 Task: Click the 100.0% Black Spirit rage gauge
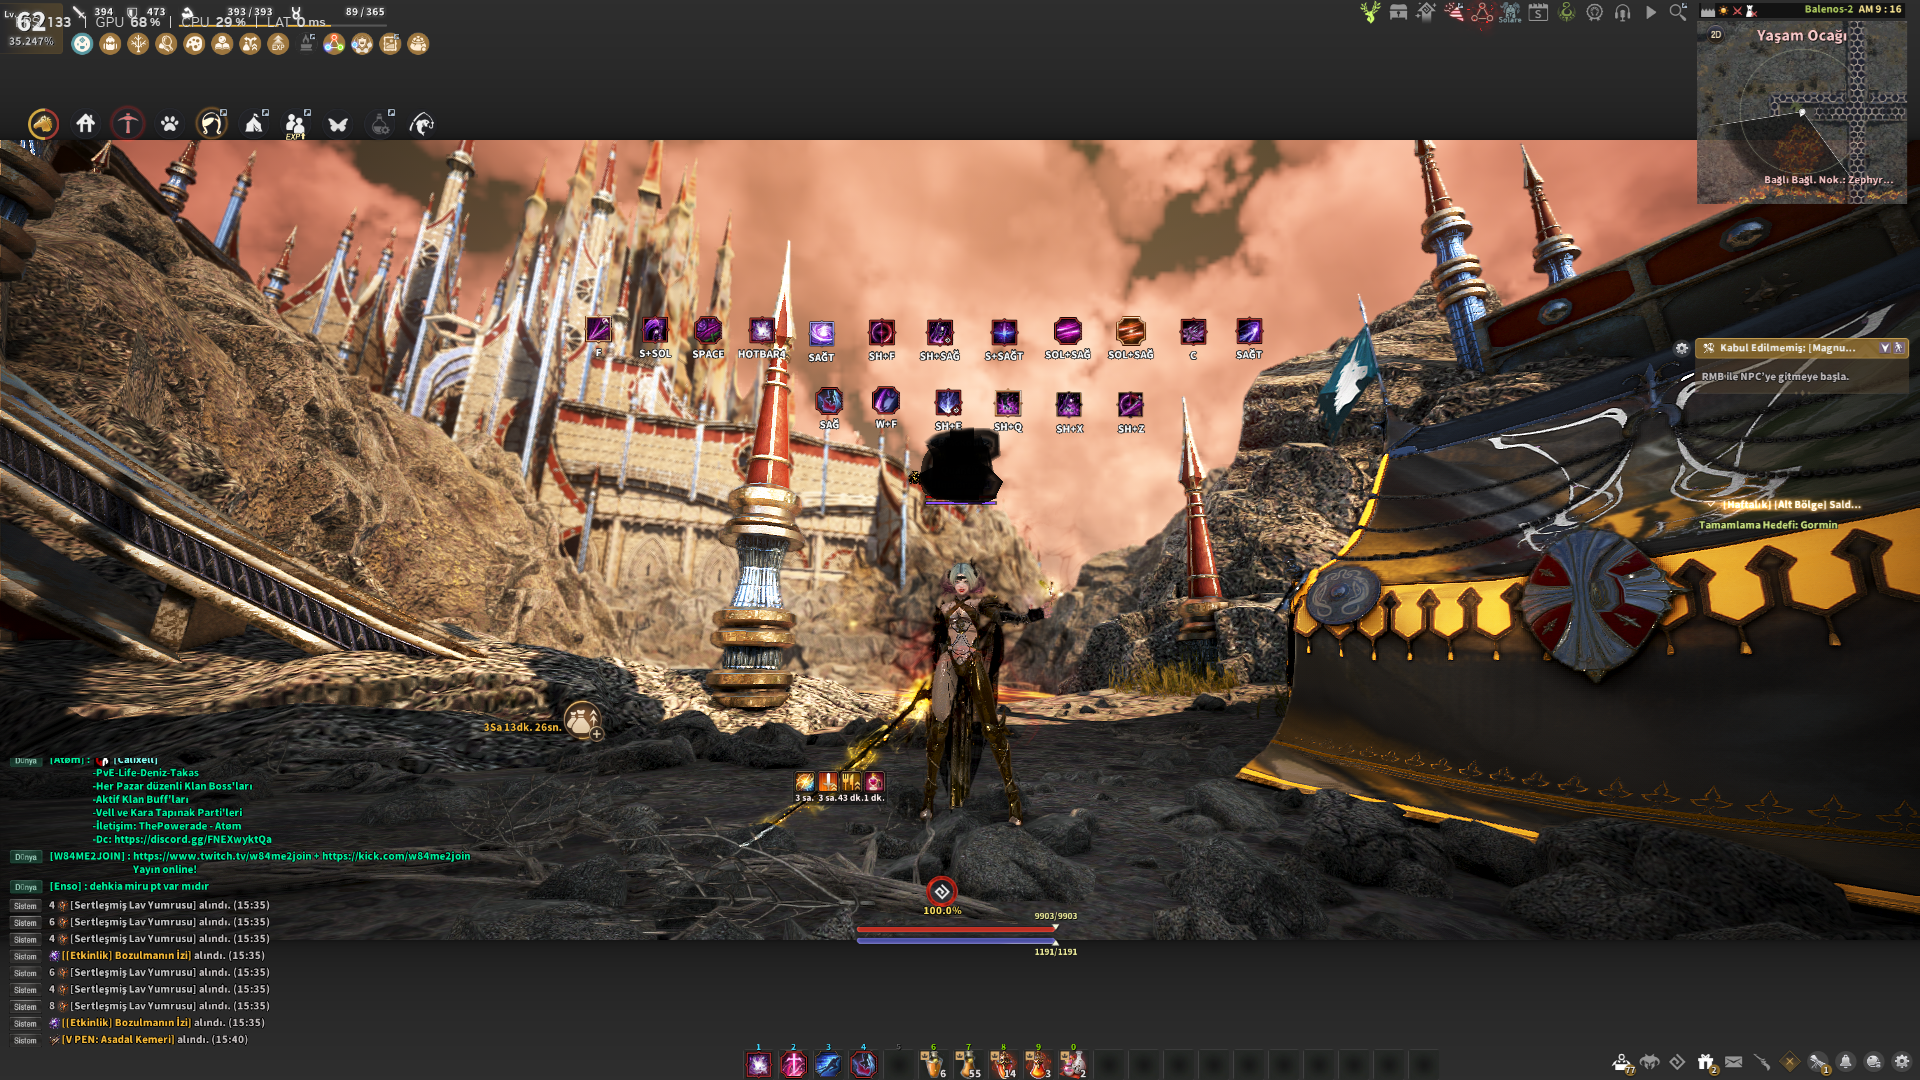point(942,892)
